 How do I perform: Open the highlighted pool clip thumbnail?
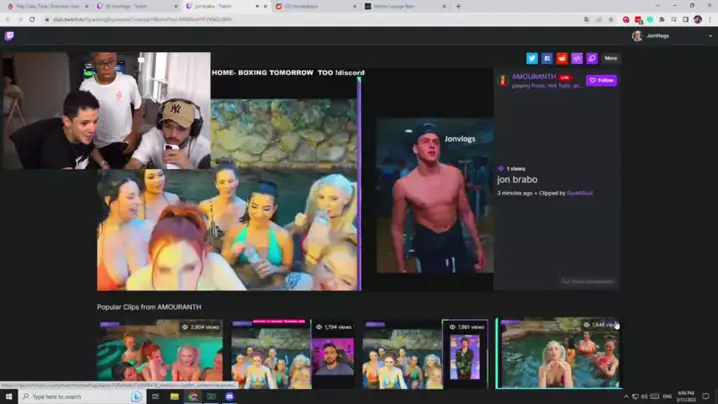click(558, 354)
